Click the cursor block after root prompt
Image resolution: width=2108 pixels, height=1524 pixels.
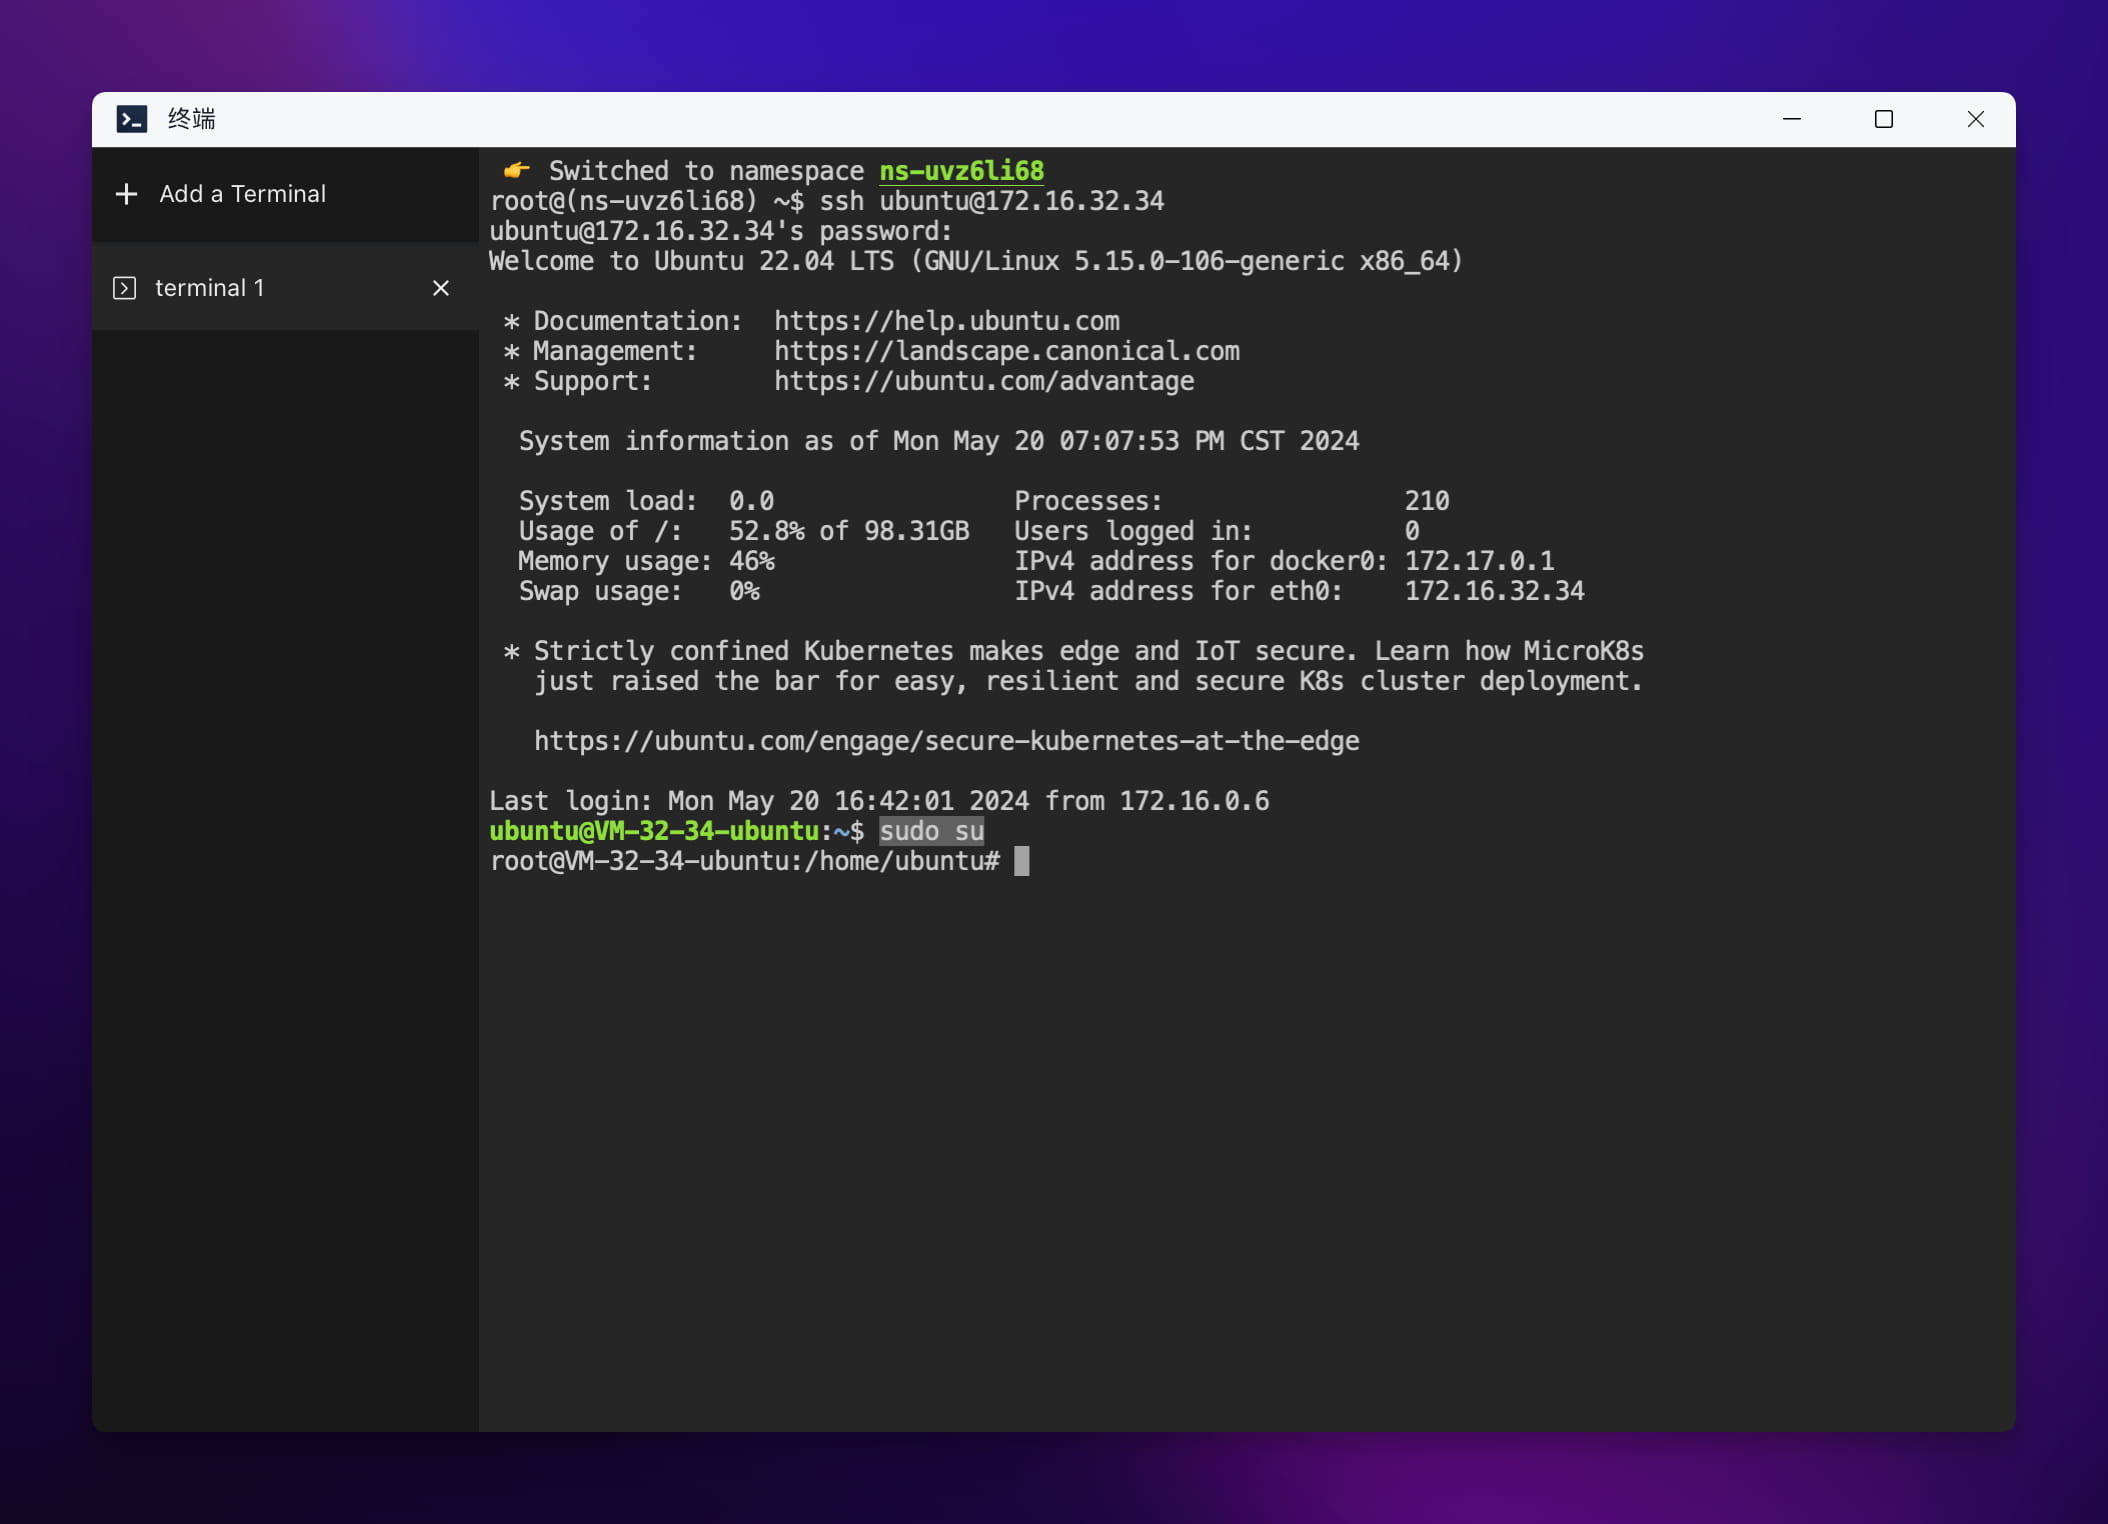(1021, 861)
